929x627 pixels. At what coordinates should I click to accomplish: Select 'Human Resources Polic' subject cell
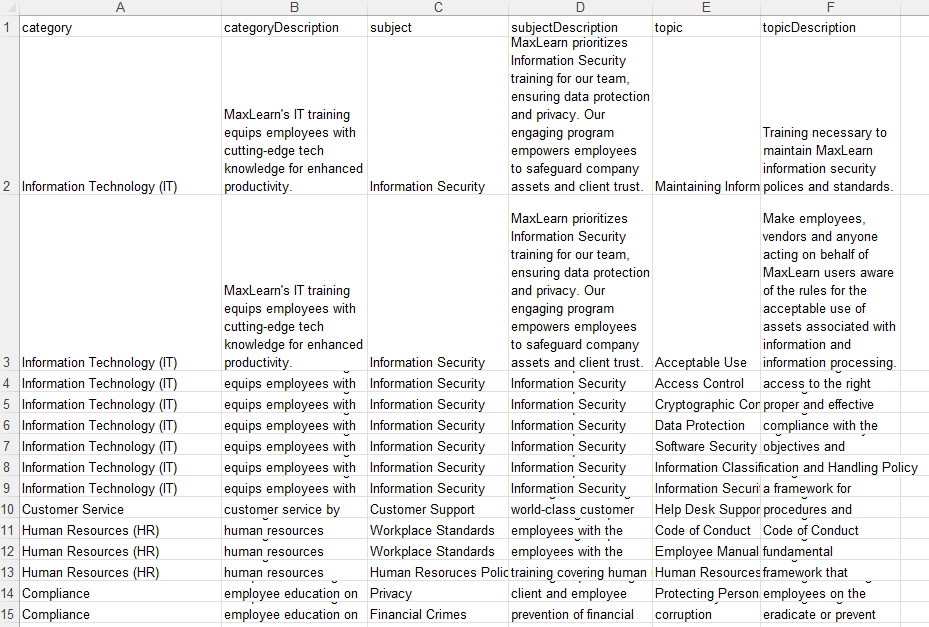(438, 572)
